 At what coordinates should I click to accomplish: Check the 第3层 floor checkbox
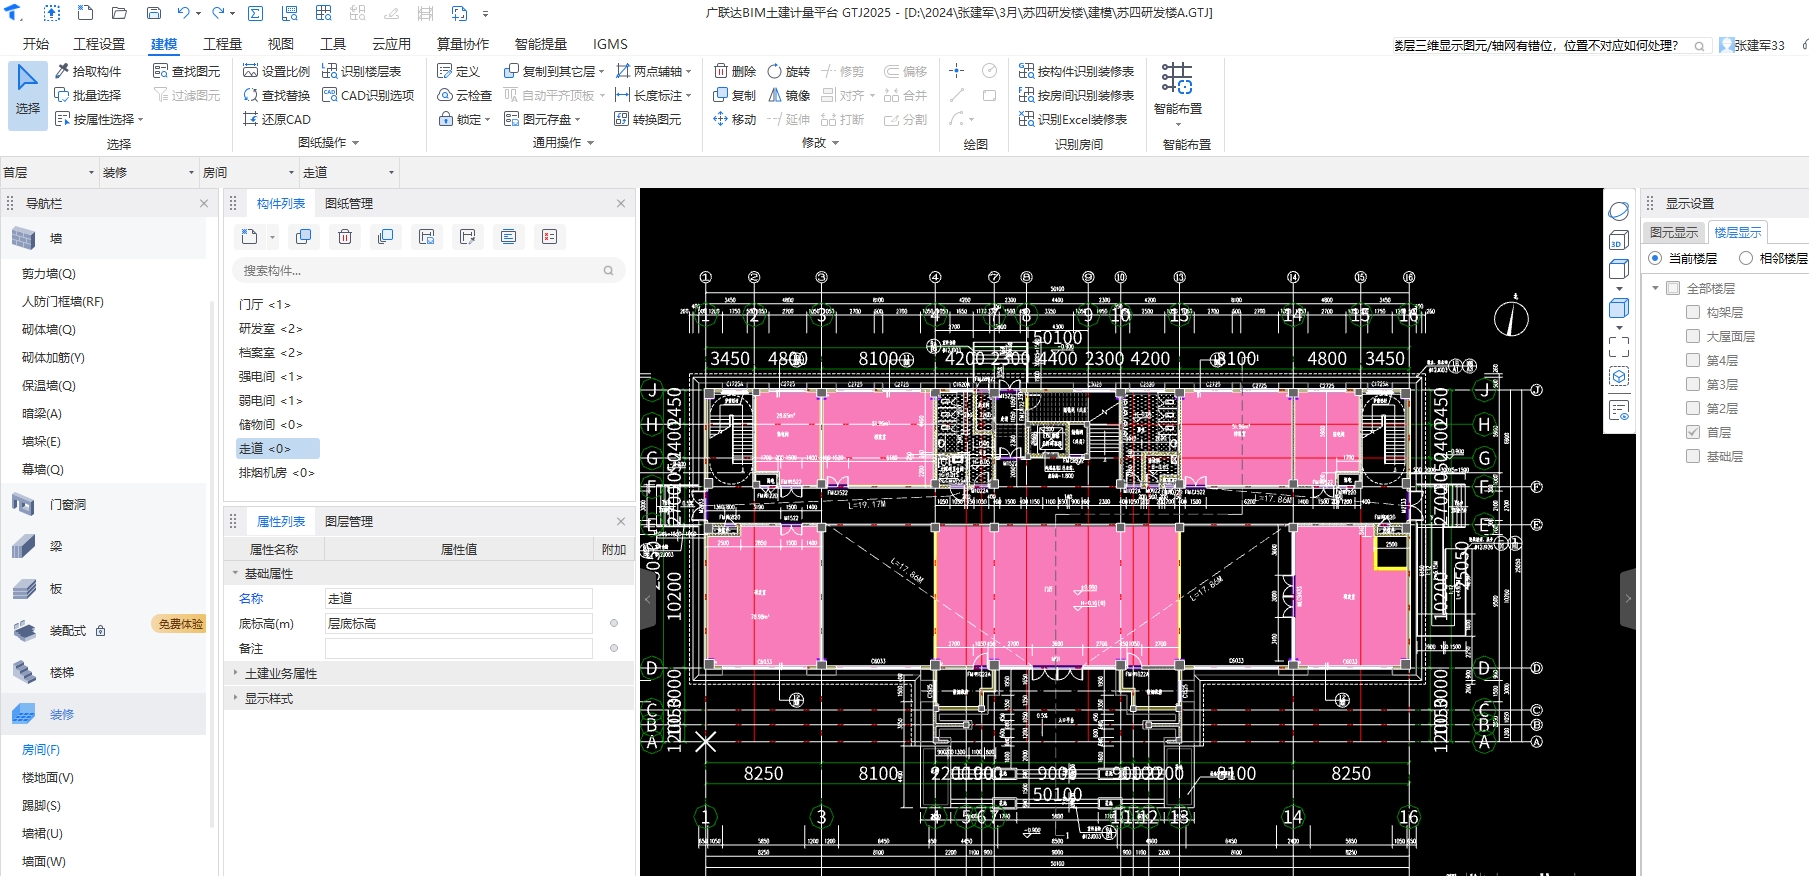point(1693,384)
